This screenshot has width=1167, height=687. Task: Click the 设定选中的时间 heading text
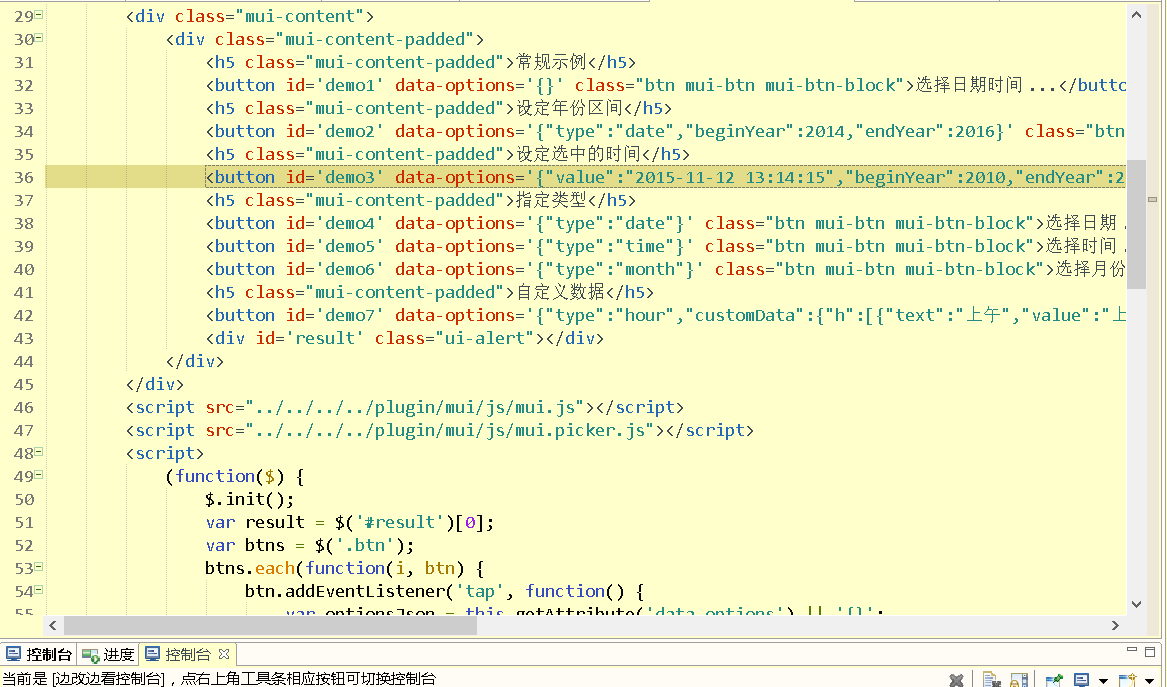578,154
